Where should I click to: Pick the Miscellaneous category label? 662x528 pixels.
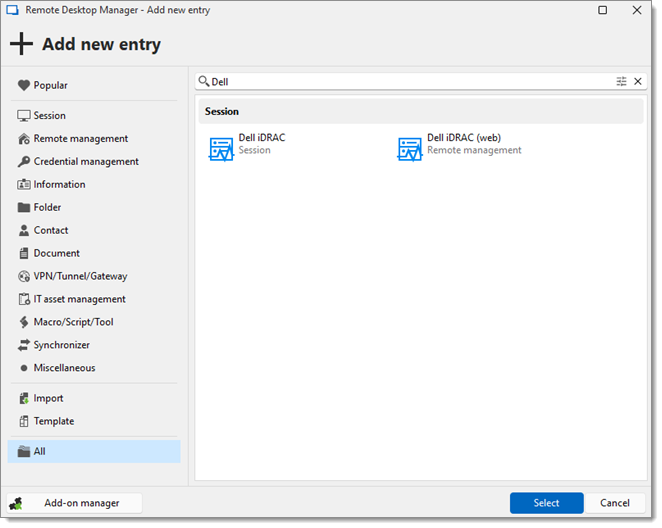(64, 368)
